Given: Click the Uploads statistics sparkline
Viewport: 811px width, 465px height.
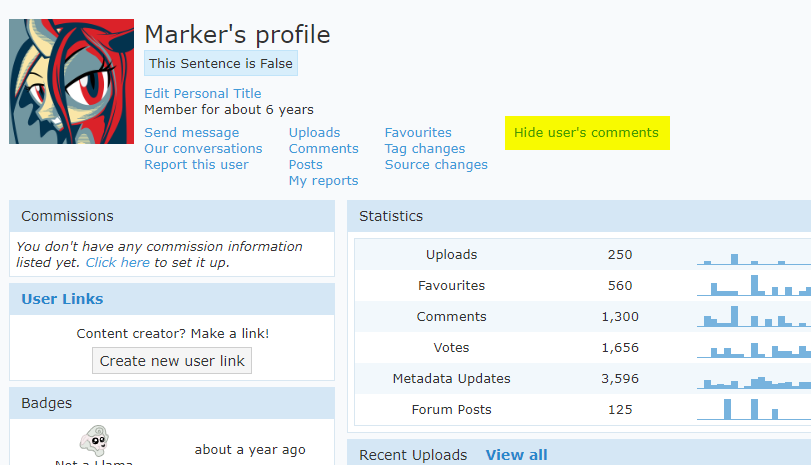Looking at the screenshot, I should point(754,258).
